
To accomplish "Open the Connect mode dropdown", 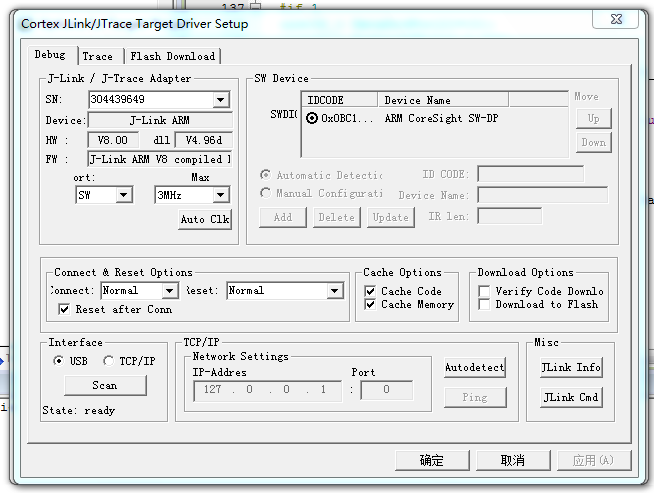I will click(x=169, y=291).
